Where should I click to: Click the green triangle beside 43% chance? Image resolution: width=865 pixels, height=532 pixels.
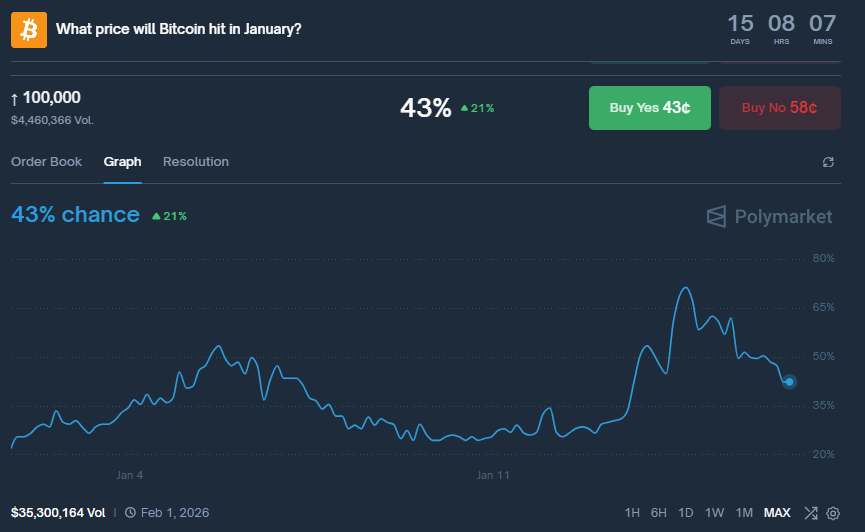[x=157, y=216]
